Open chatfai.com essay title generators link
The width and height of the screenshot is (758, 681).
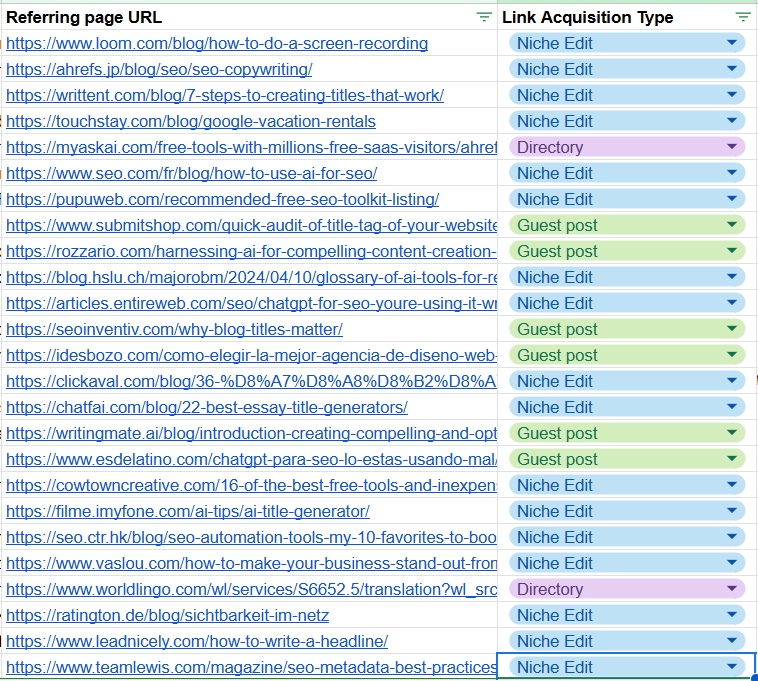tap(207, 407)
